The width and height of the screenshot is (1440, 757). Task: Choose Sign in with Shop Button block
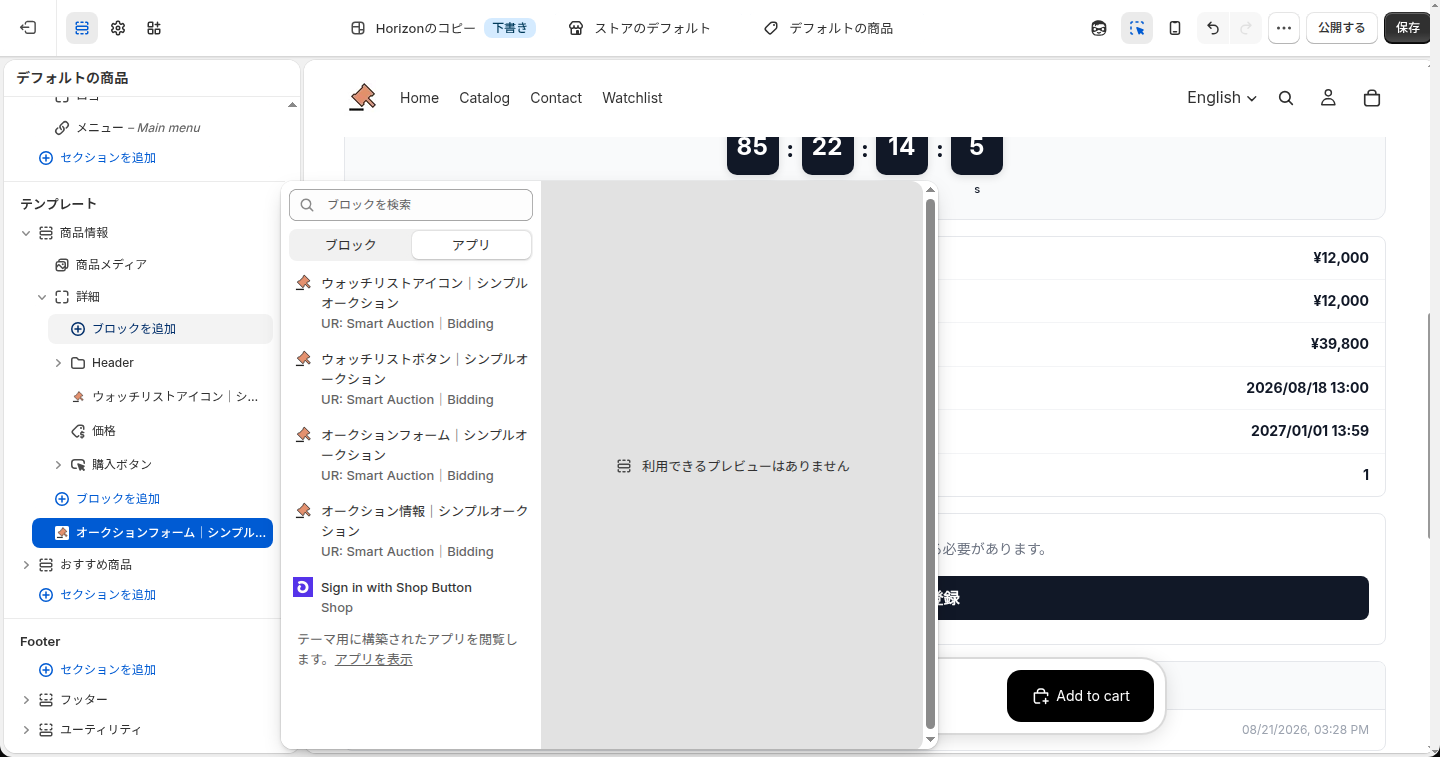point(411,597)
